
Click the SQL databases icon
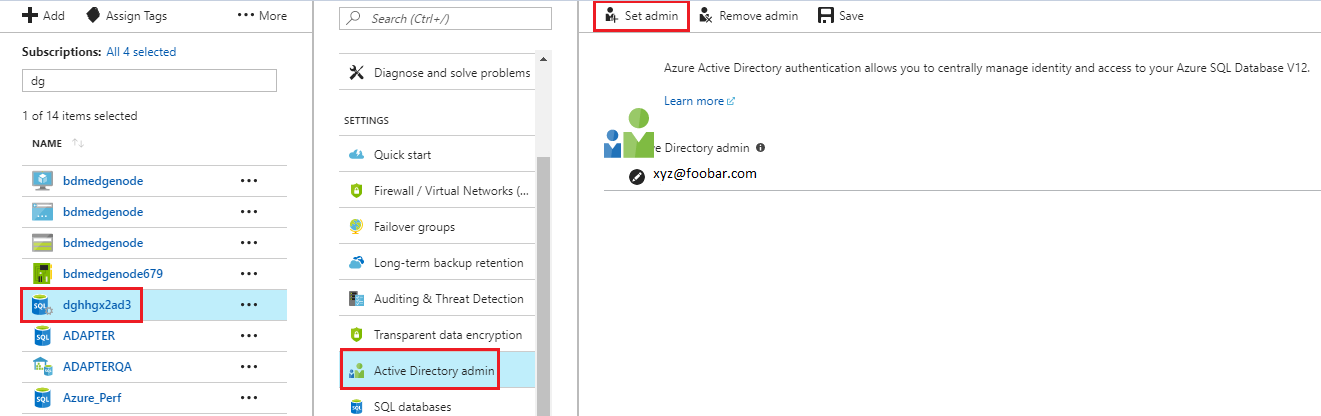click(356, 407)
